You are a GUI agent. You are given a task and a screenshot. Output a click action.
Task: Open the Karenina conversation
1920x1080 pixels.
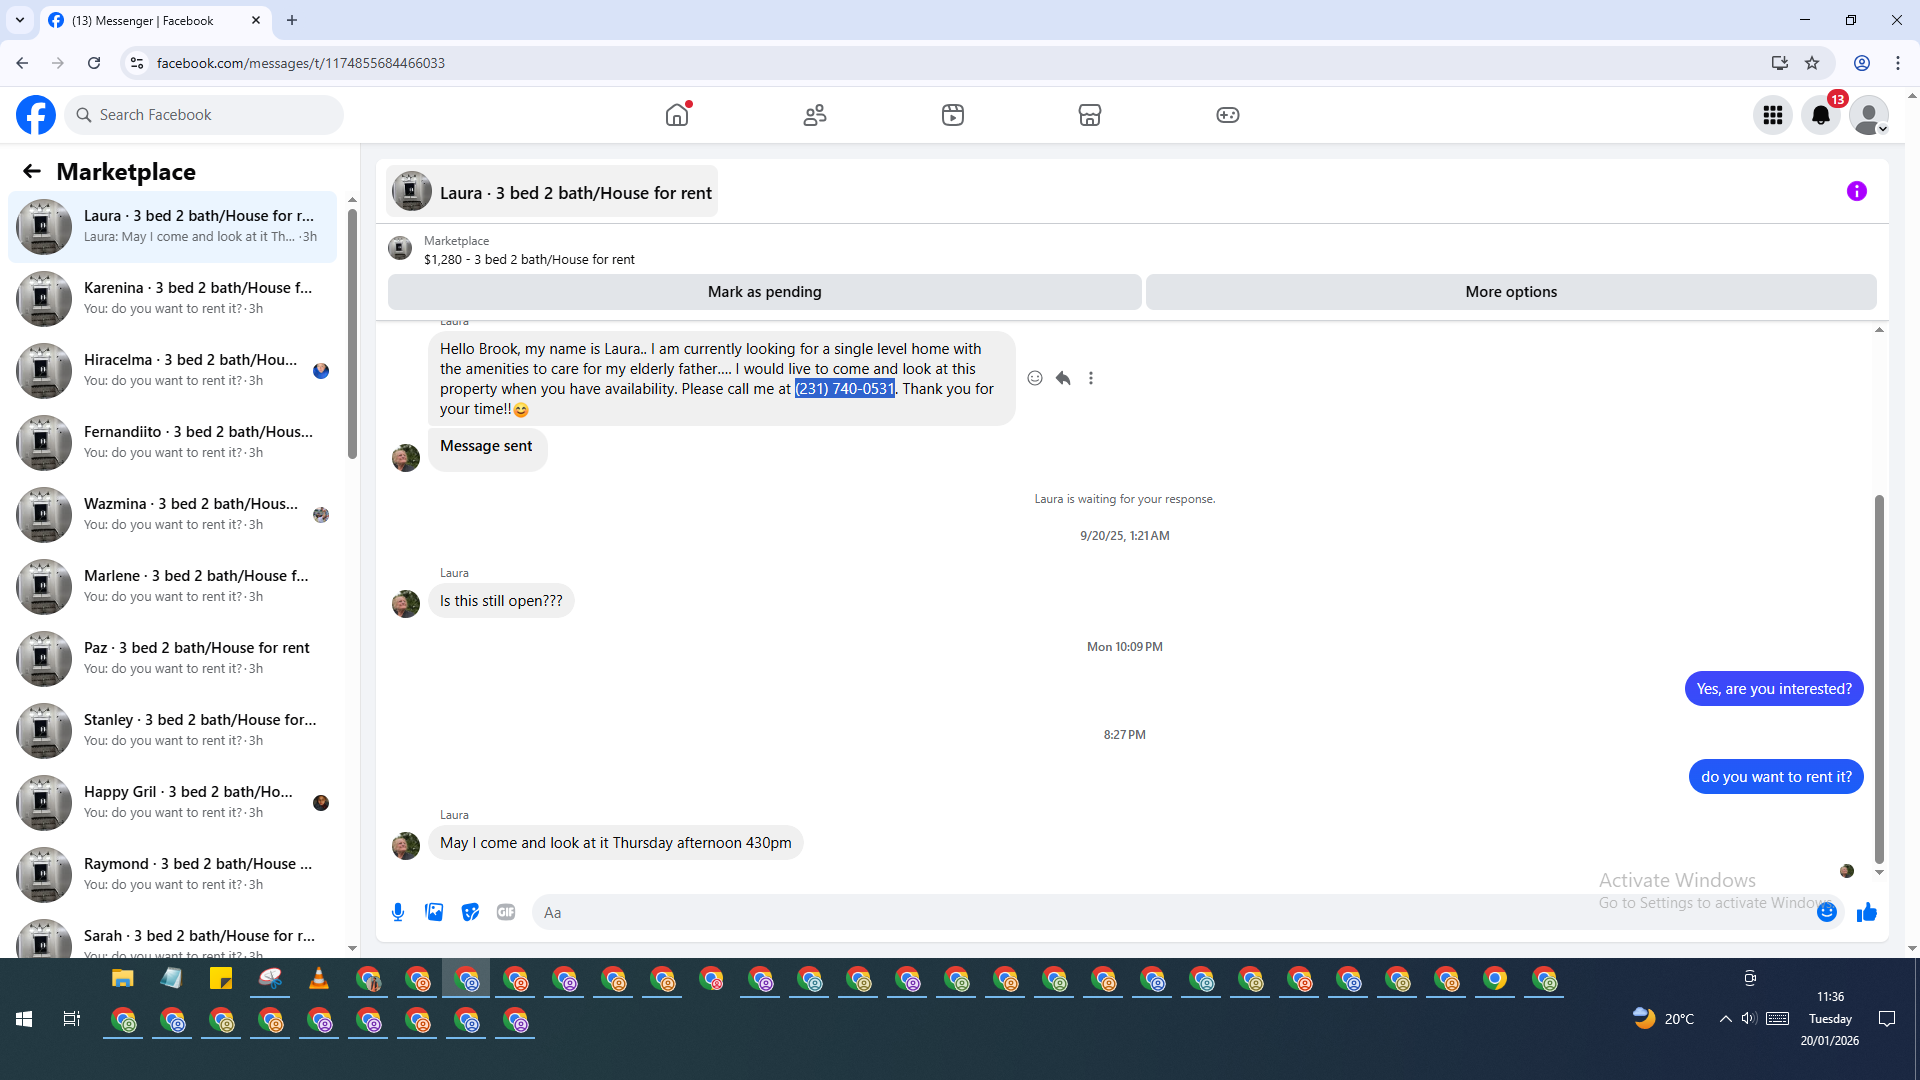(x=173, y=299)
